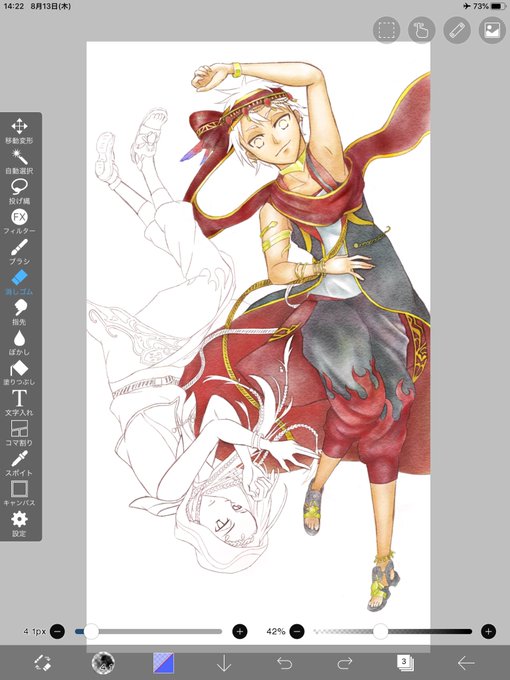Viewport: 510px width, 680px height.
Task: Tap the 42% opacity value
Action: coord(276,631)
